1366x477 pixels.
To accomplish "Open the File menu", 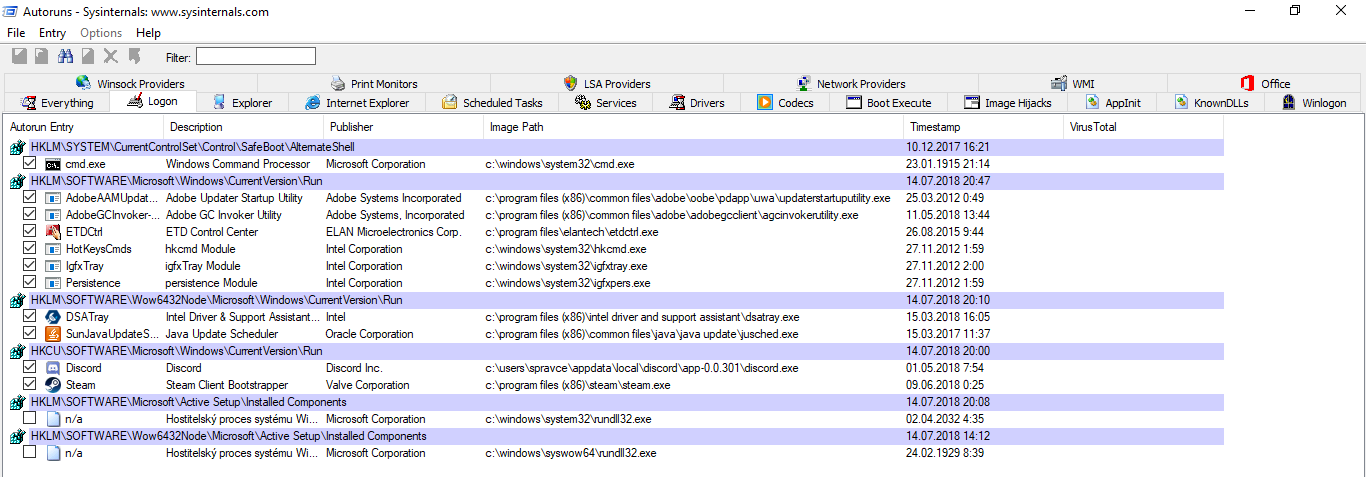I will click(x=16, y=33).
